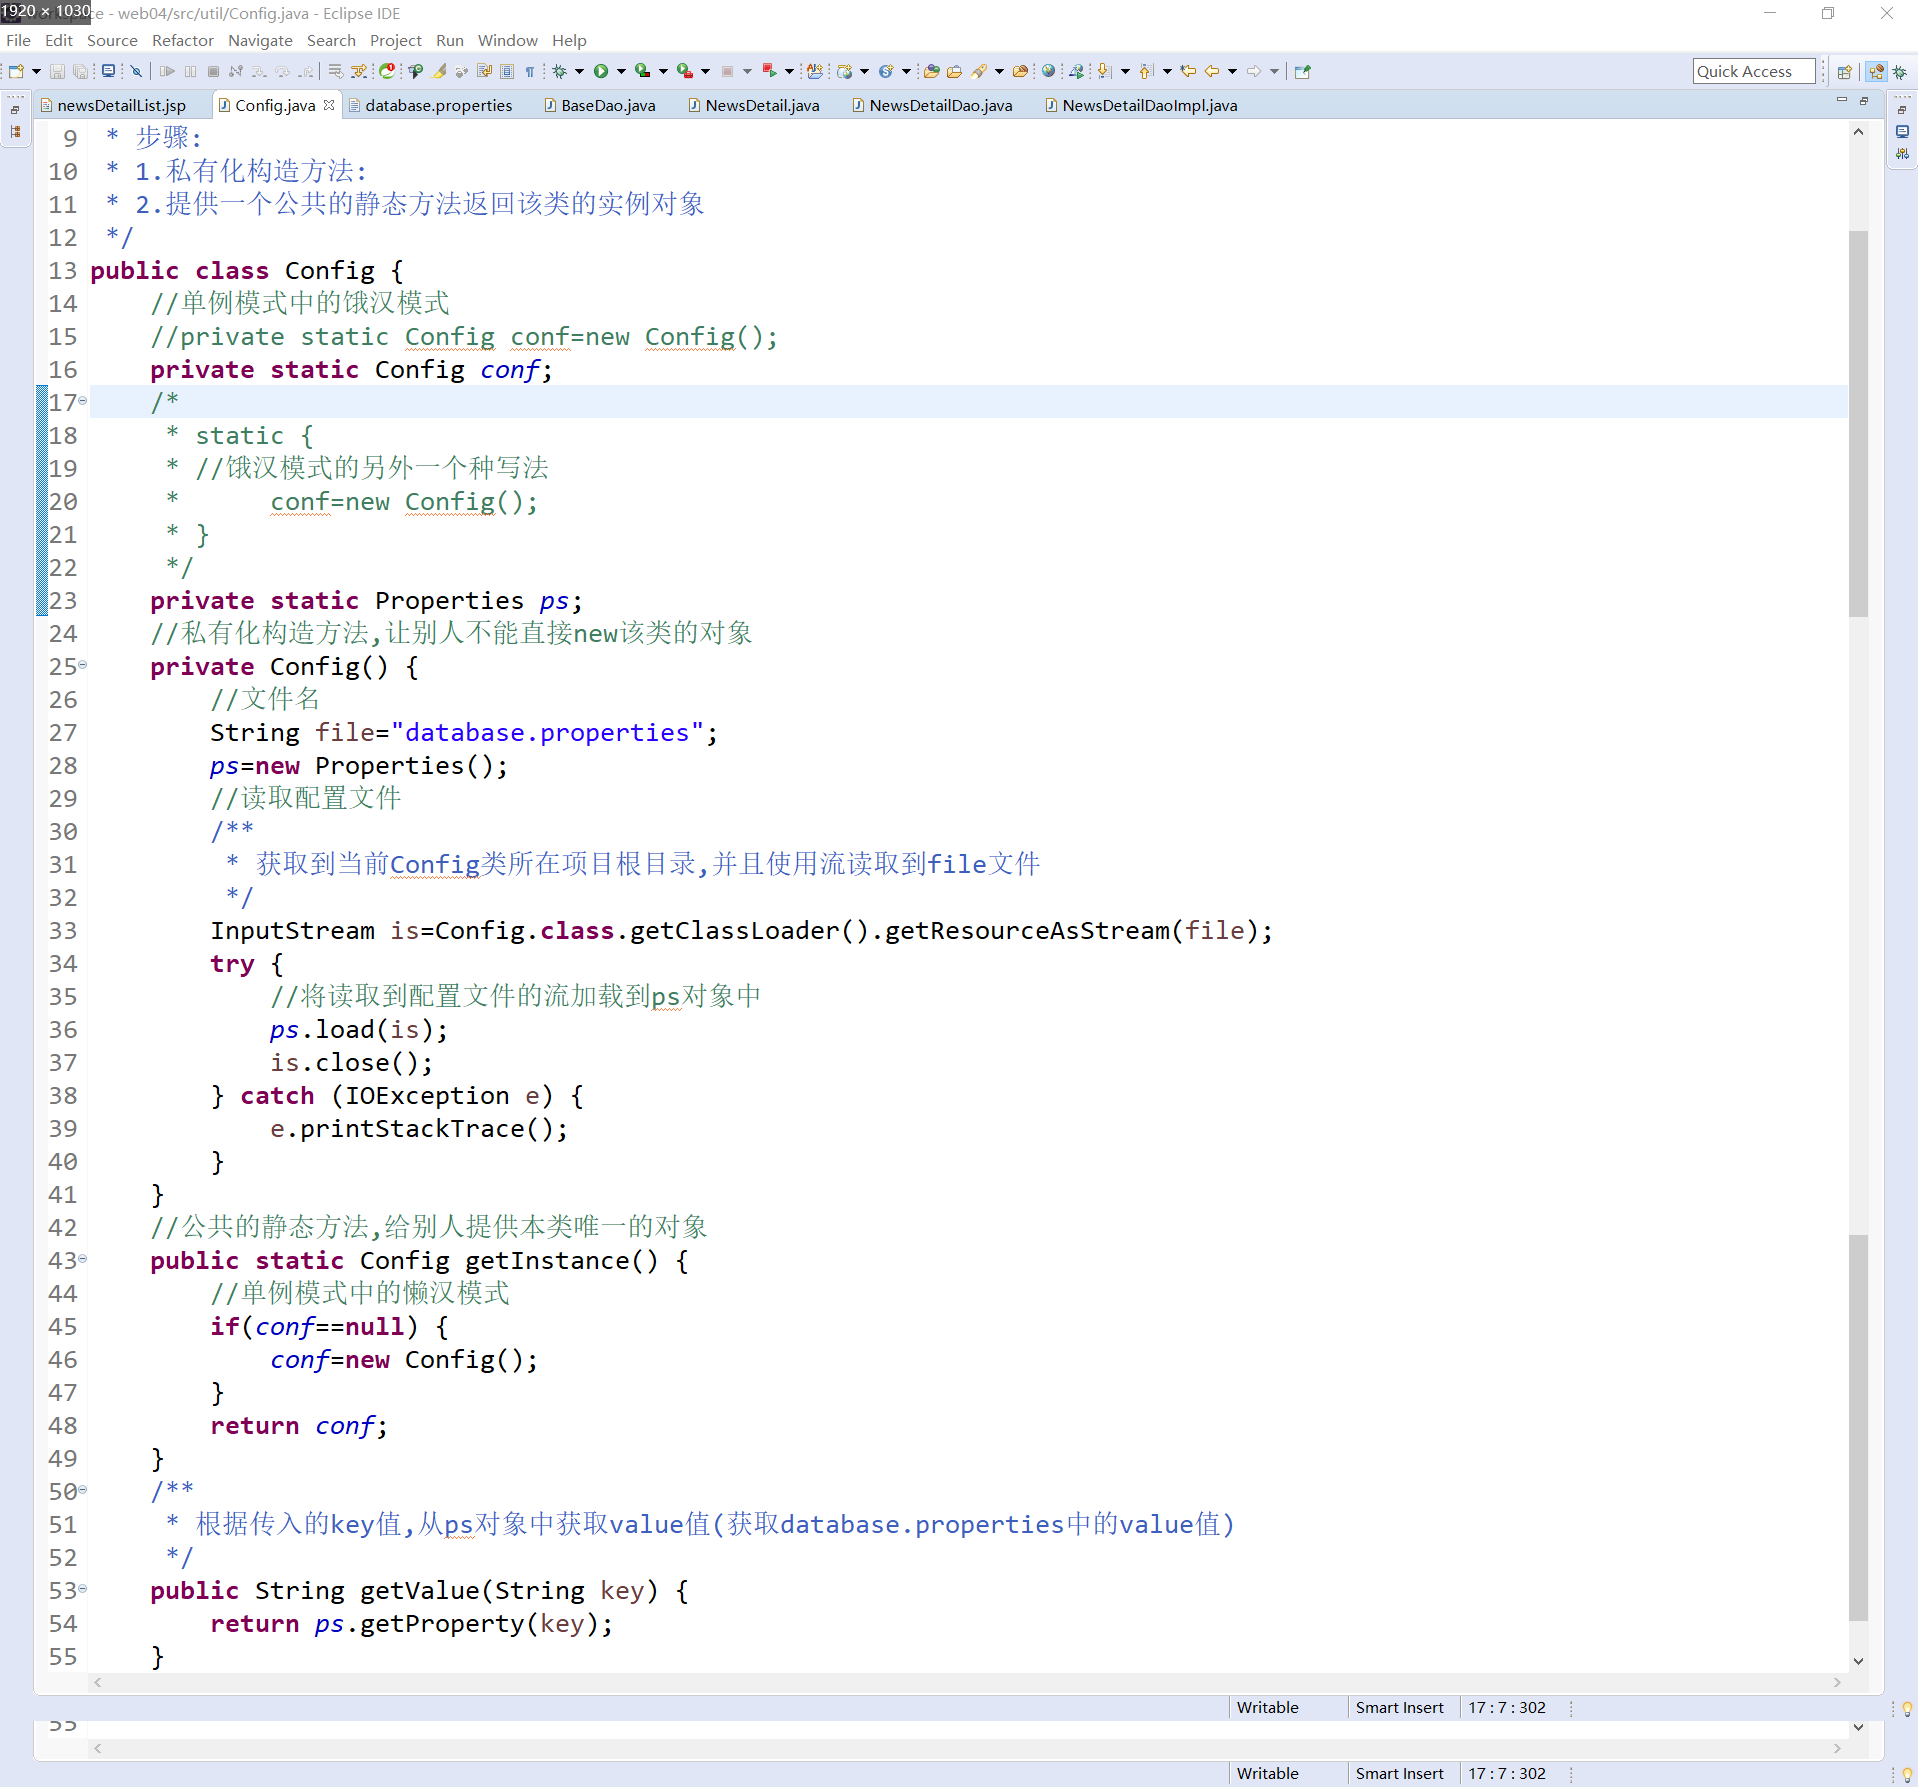Open the Source menu

(x=112, y=40)
